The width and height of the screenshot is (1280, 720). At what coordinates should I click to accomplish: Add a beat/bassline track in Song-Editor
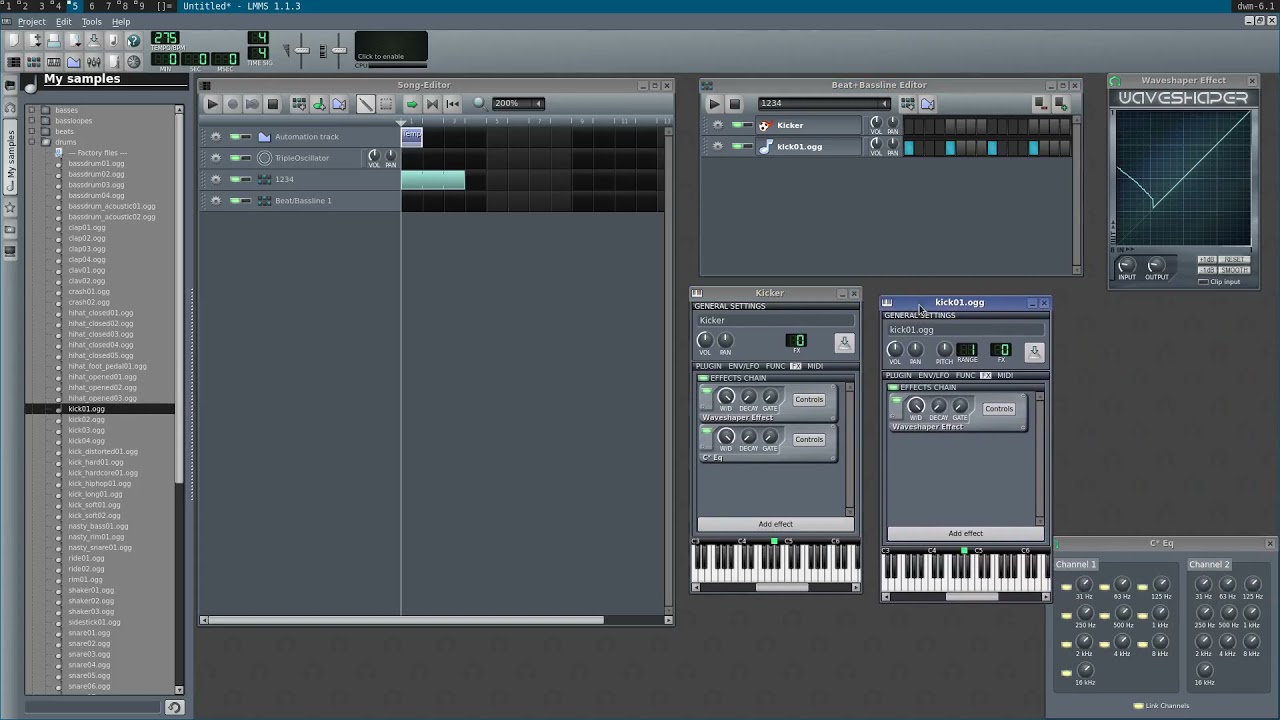tap(299, 103)
